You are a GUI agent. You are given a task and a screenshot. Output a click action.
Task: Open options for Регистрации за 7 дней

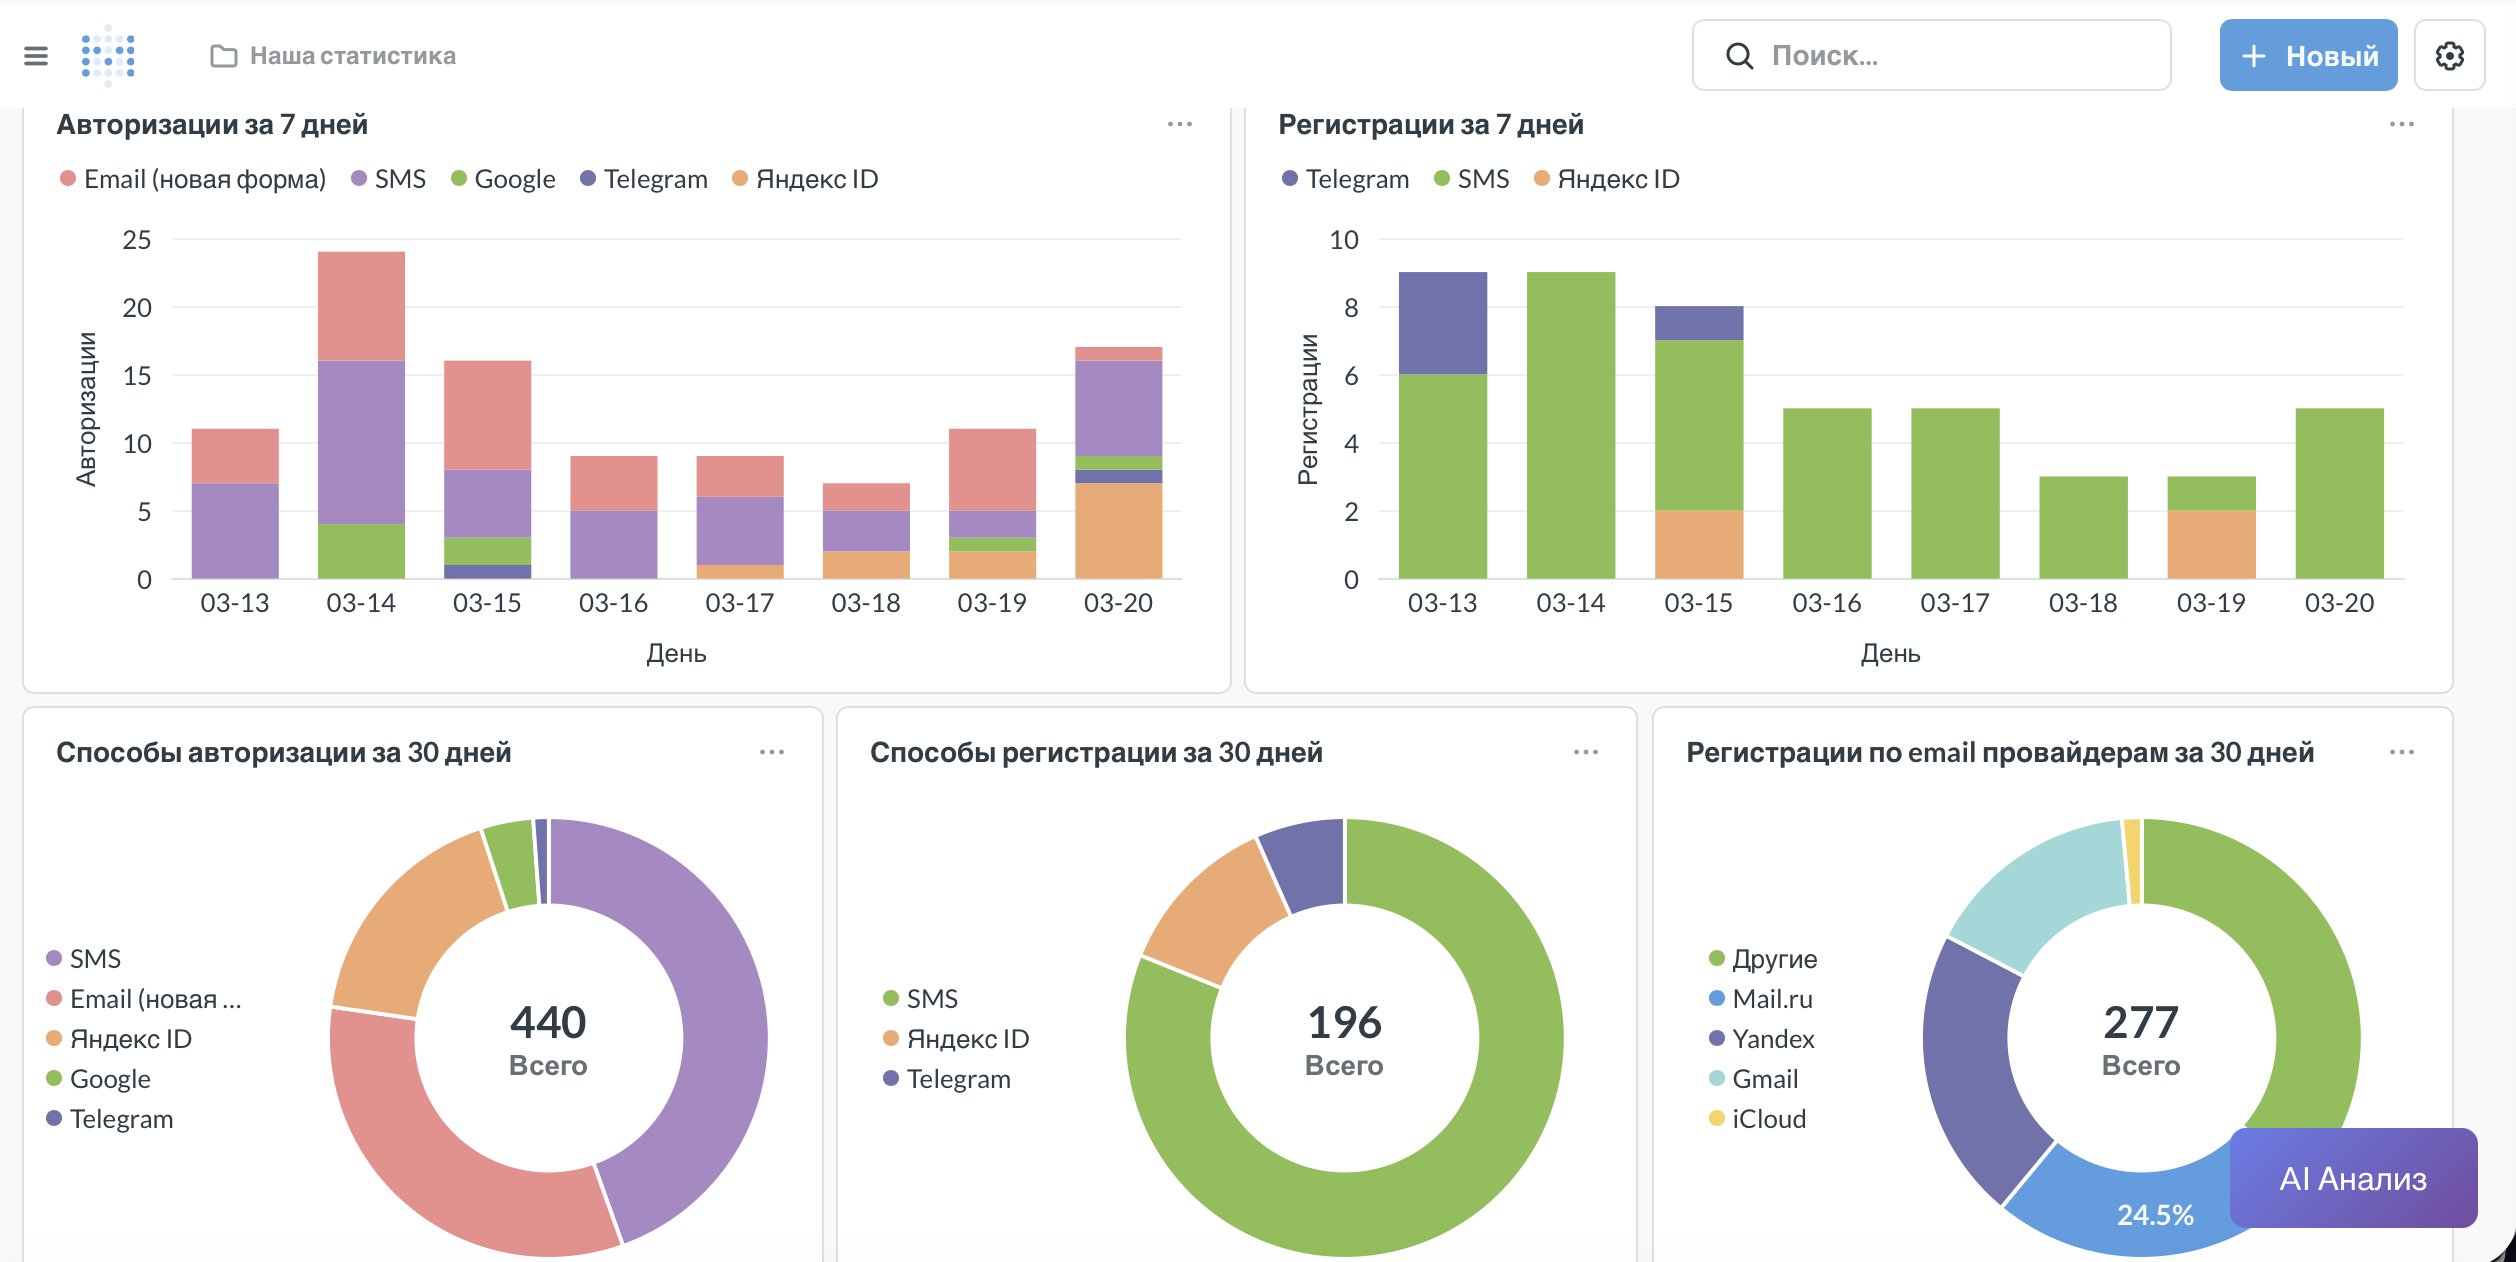[x=2401, y=125]
